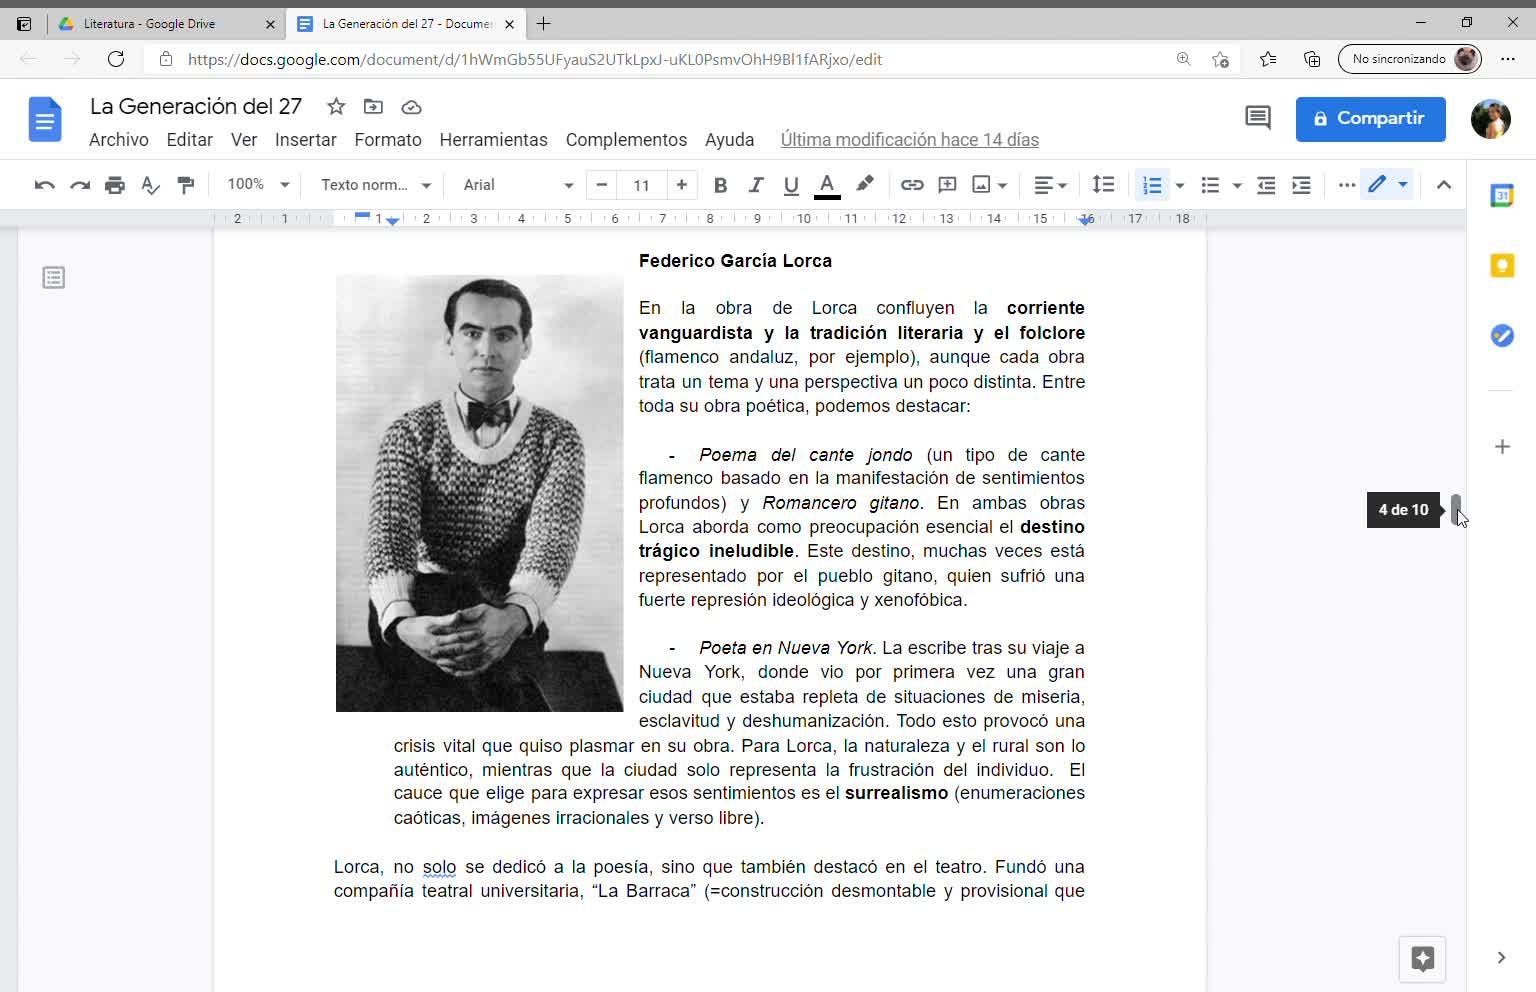Open highlight color picker
This screenshot has width=1536, height=992.
(865, 185)
